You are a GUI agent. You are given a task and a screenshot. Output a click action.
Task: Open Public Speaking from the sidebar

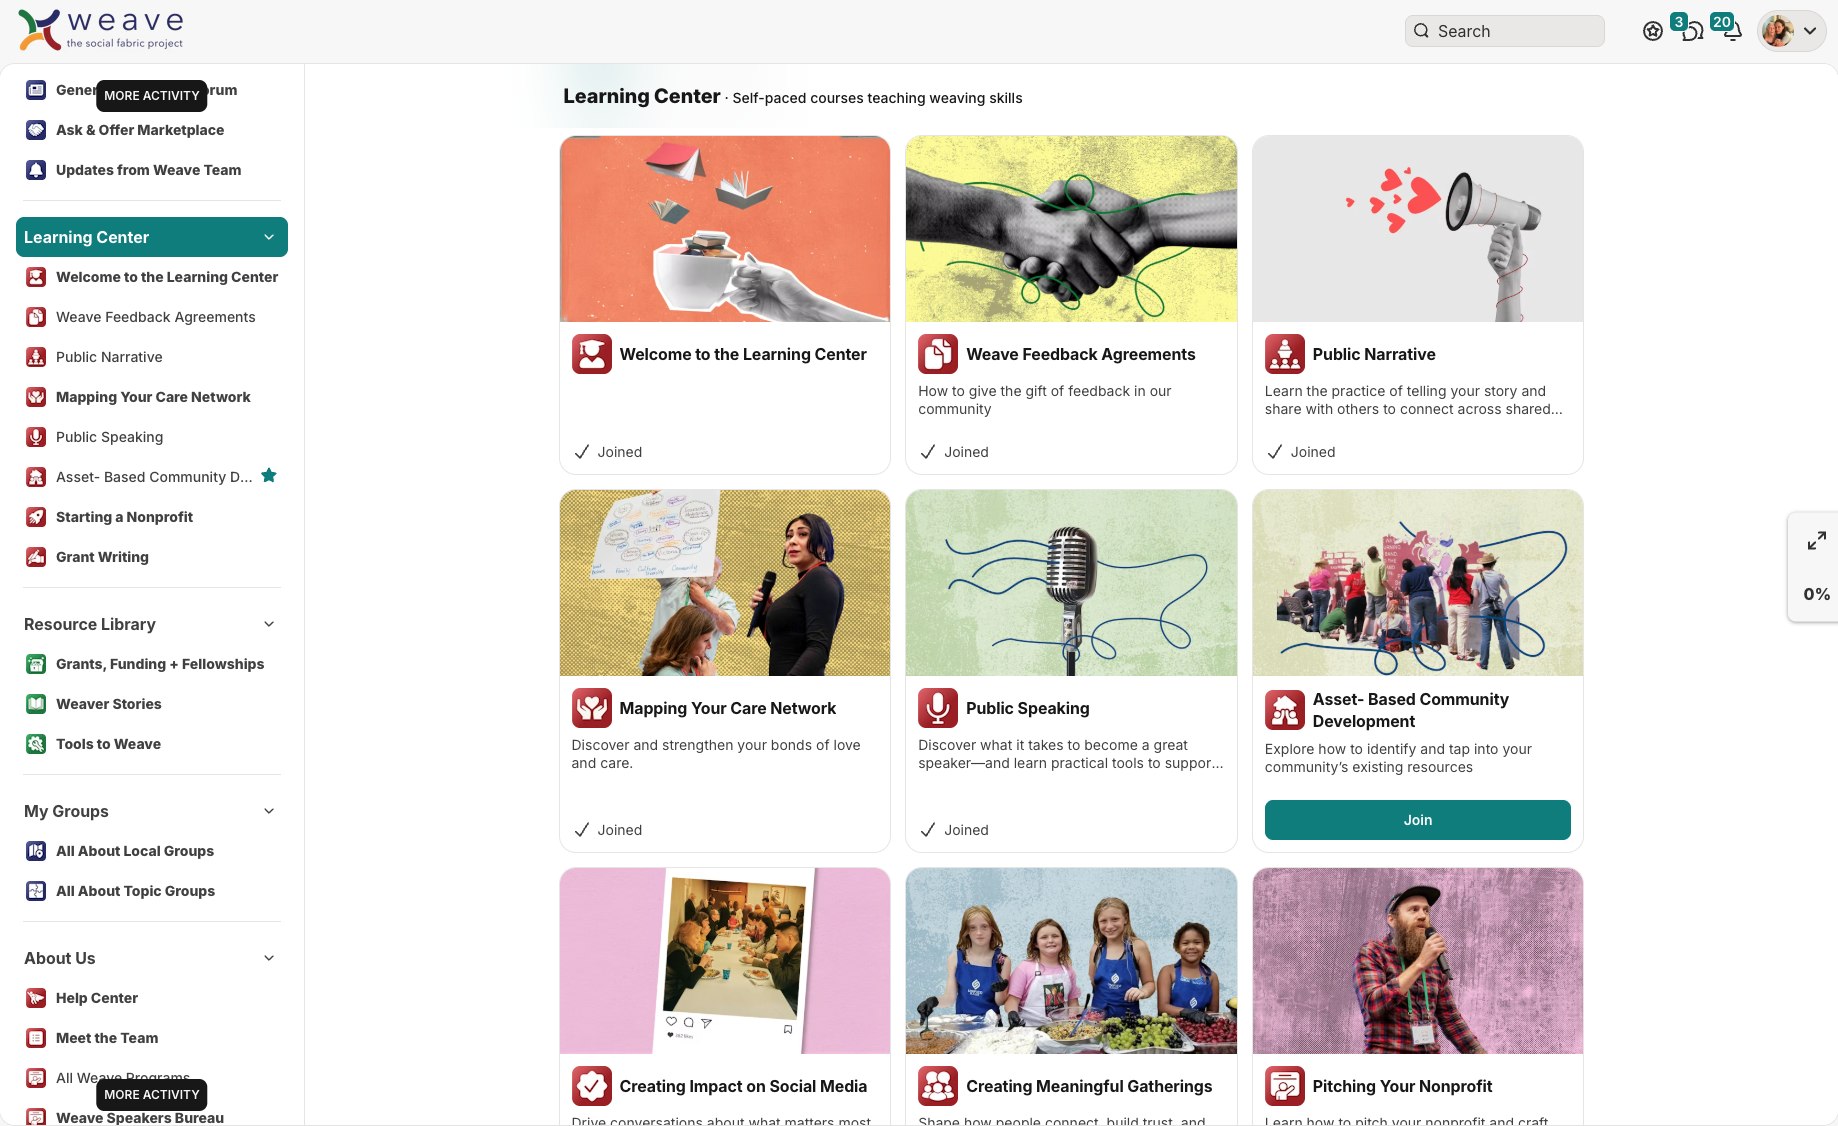(x=152, y=437)
